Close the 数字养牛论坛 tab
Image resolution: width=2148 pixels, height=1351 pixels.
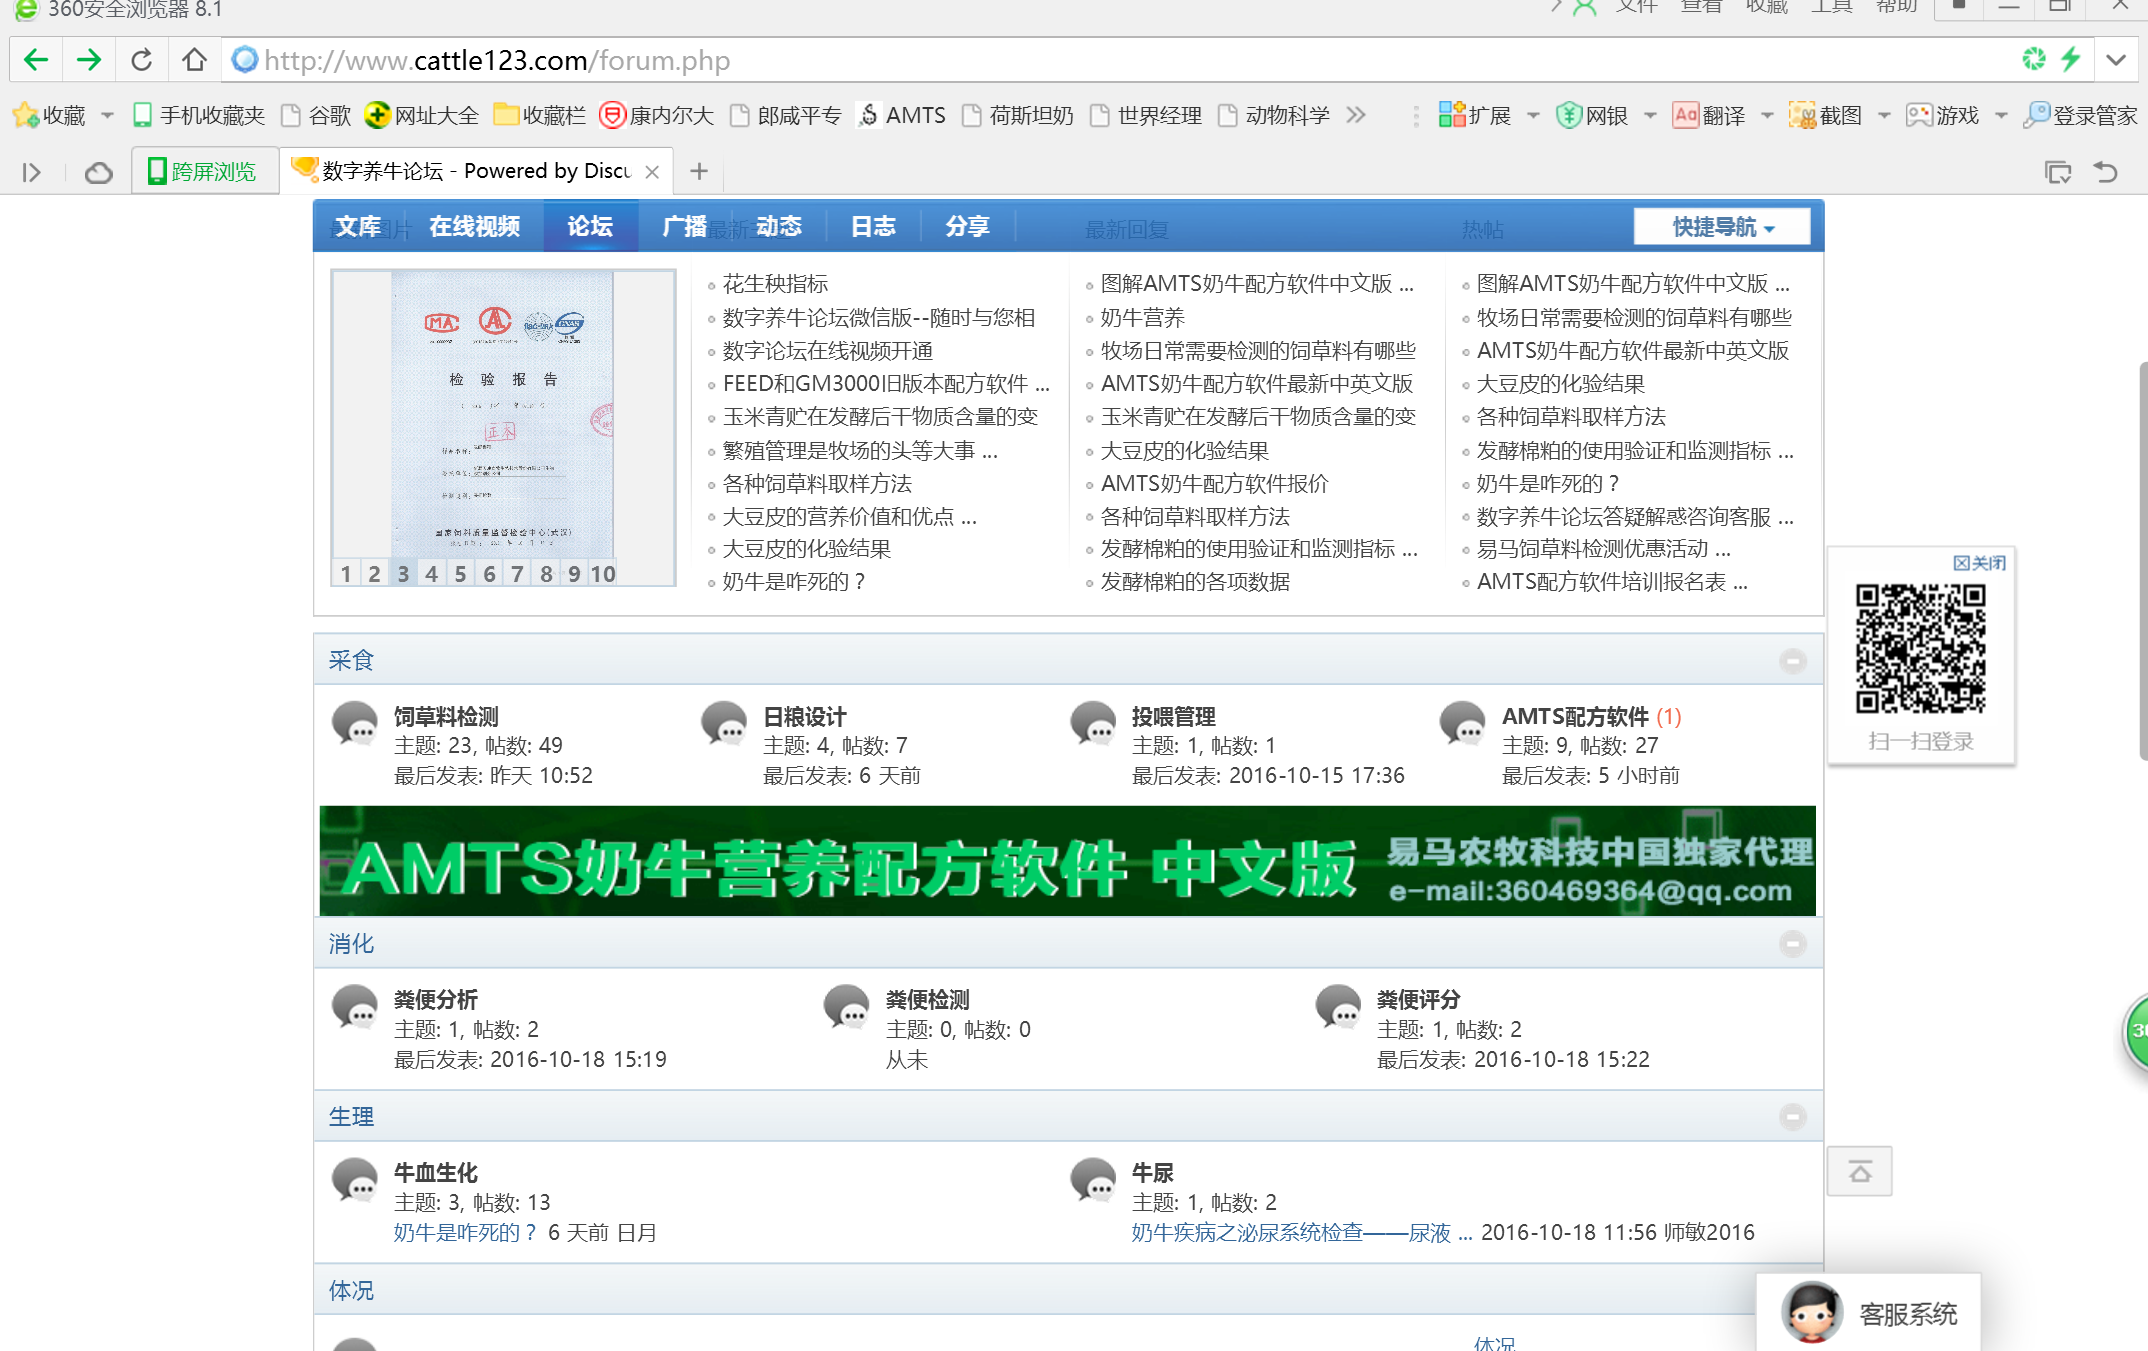[652, 172]
